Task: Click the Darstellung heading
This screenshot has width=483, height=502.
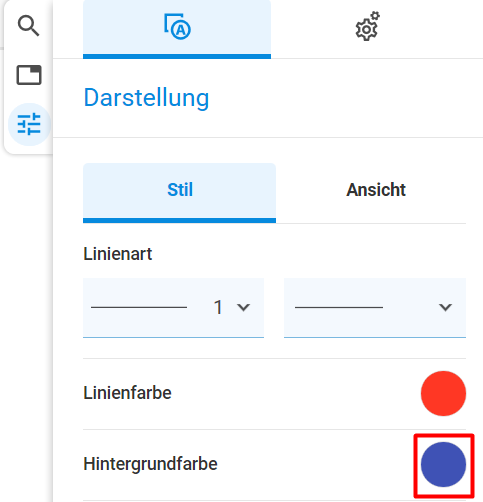Action: click(146, 98)
